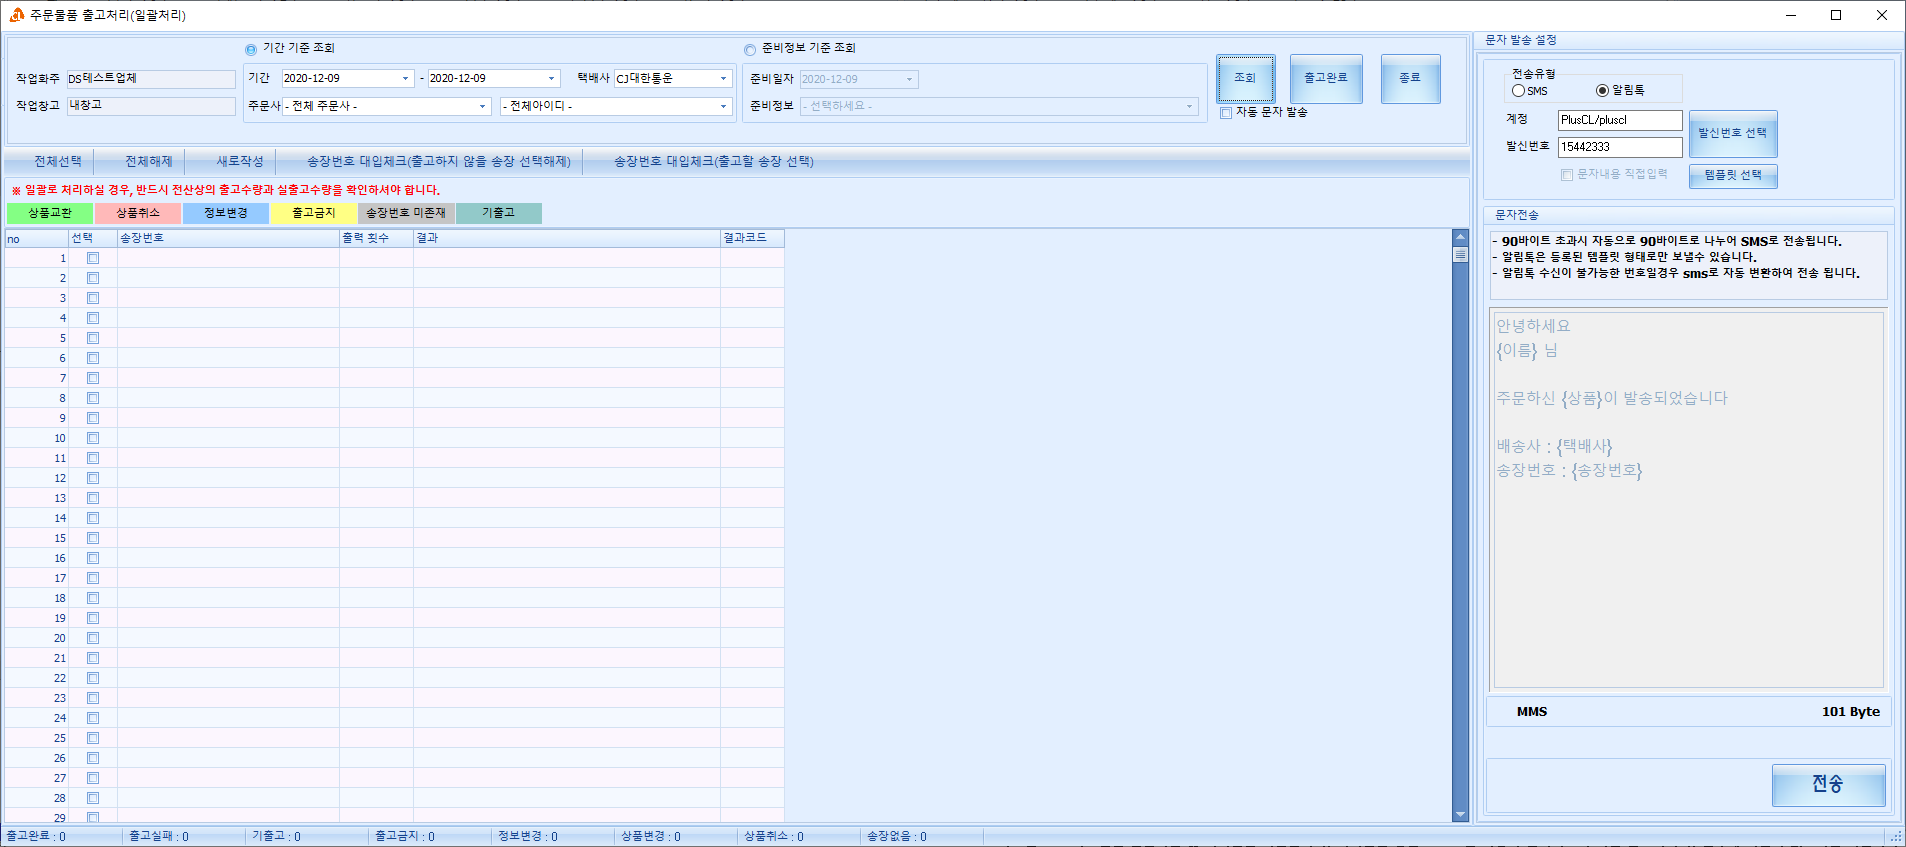Click the 계정 PlusCL/pluscl input field
Screen dimensions: 1906x847
click(1620, 120)
